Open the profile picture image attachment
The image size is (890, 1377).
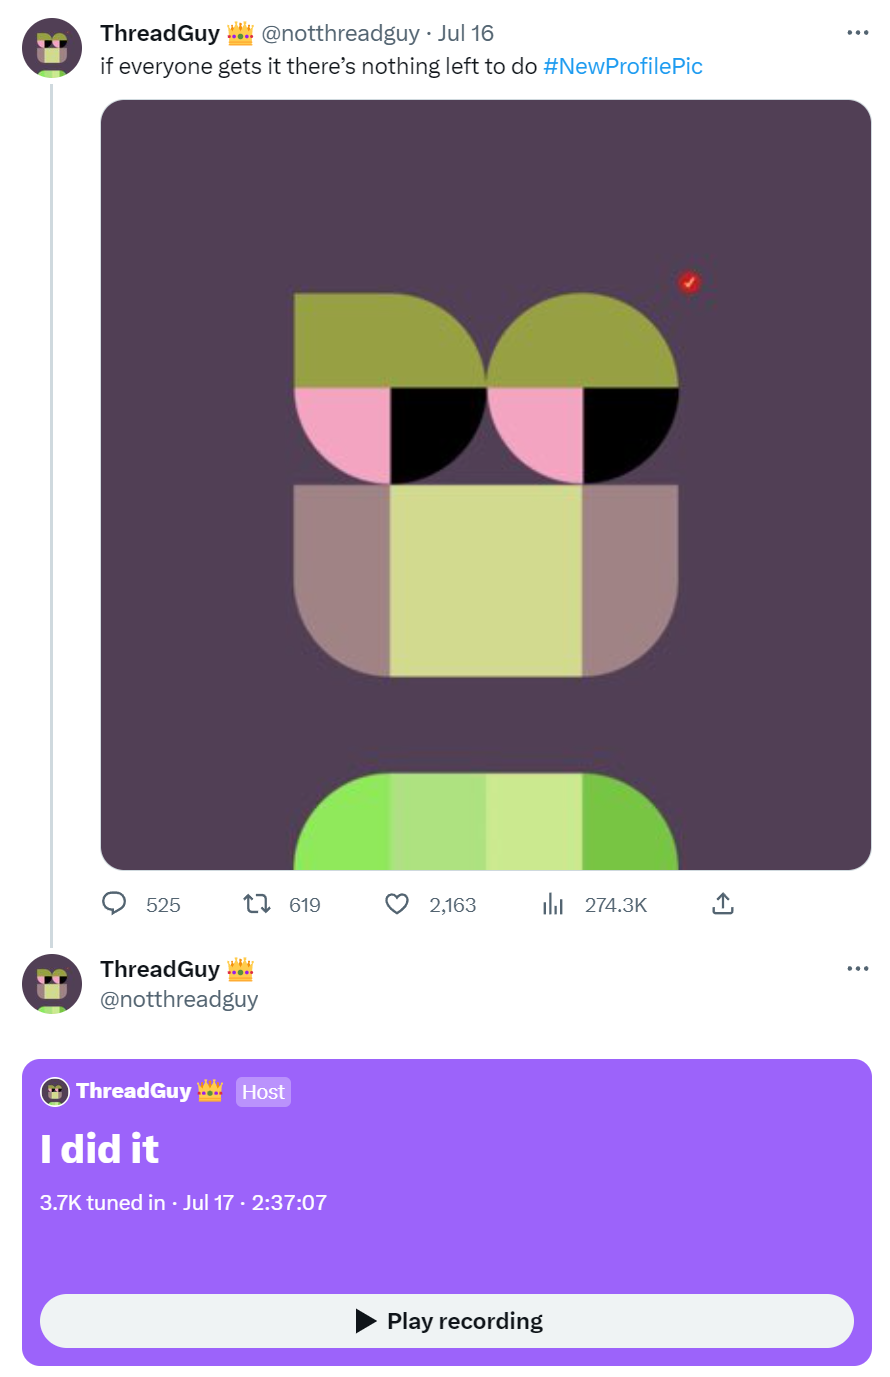[x=486, y=484]
